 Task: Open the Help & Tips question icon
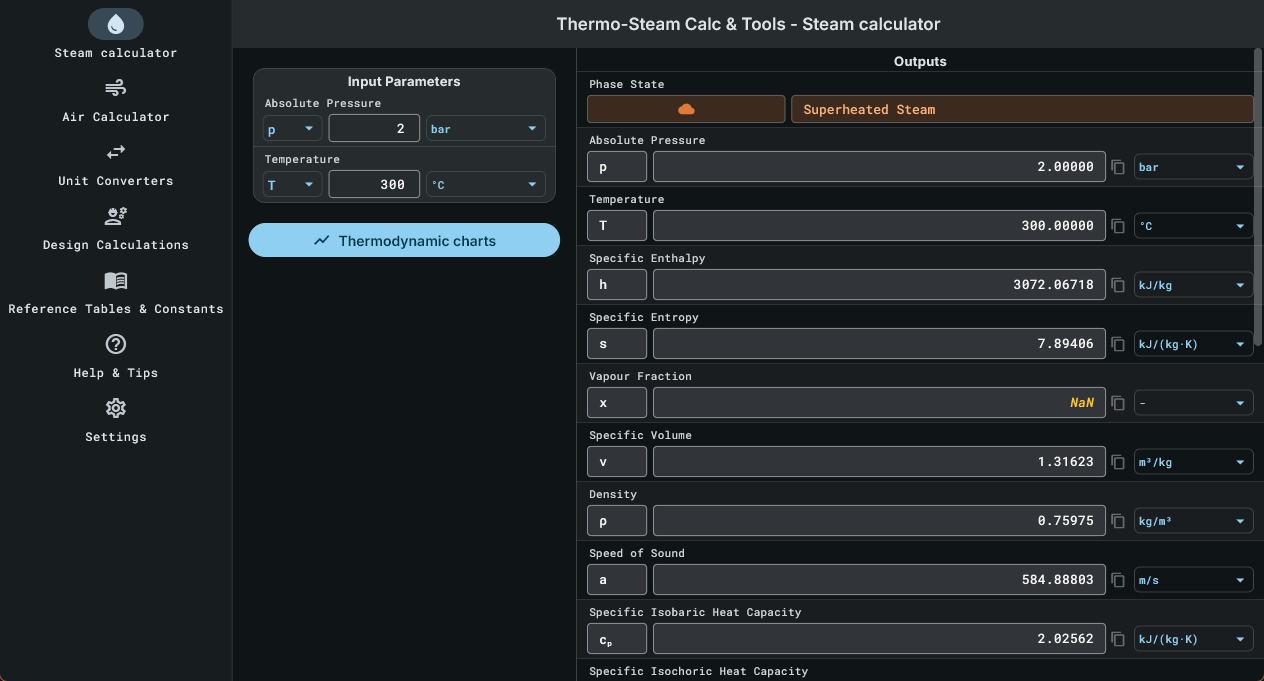tap(116, 344)
